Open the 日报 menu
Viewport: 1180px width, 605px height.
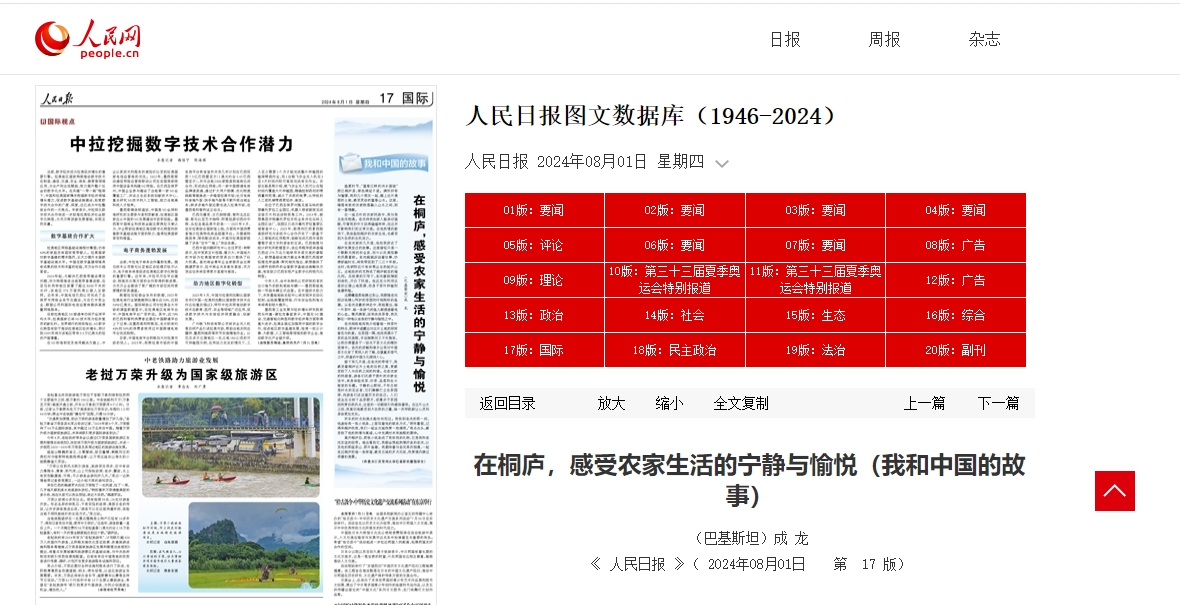point(785,39)
